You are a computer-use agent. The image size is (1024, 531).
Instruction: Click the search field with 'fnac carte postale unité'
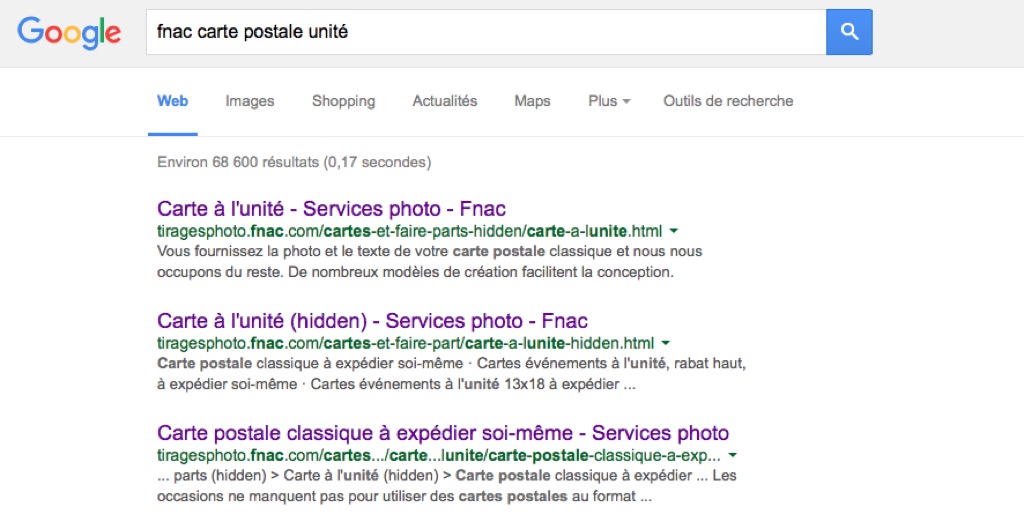click(486, 32)
